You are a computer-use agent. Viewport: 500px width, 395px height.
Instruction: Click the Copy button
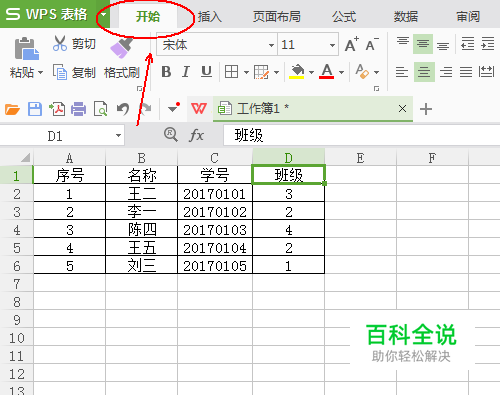coord(74,72)
